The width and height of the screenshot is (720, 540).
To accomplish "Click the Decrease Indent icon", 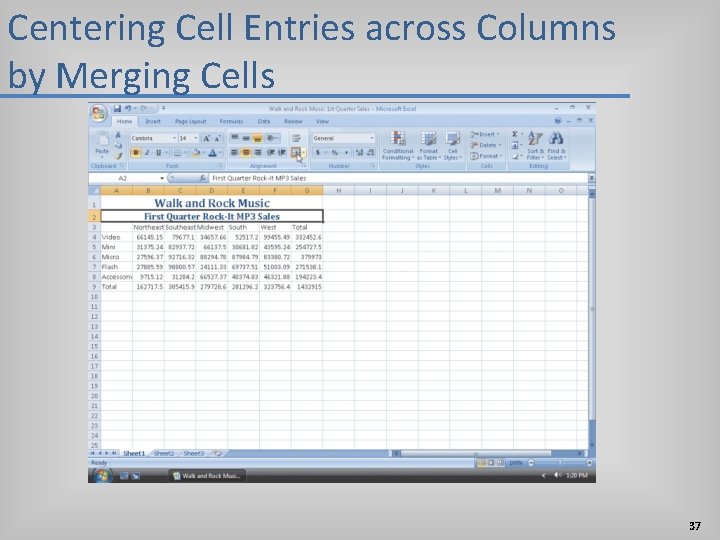I will point(271,152).
